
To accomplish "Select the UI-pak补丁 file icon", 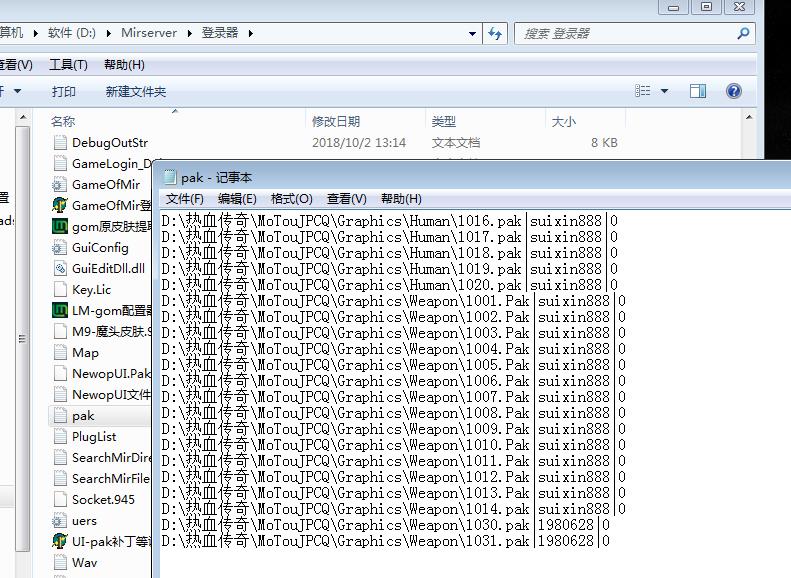I will click(60, 541).
